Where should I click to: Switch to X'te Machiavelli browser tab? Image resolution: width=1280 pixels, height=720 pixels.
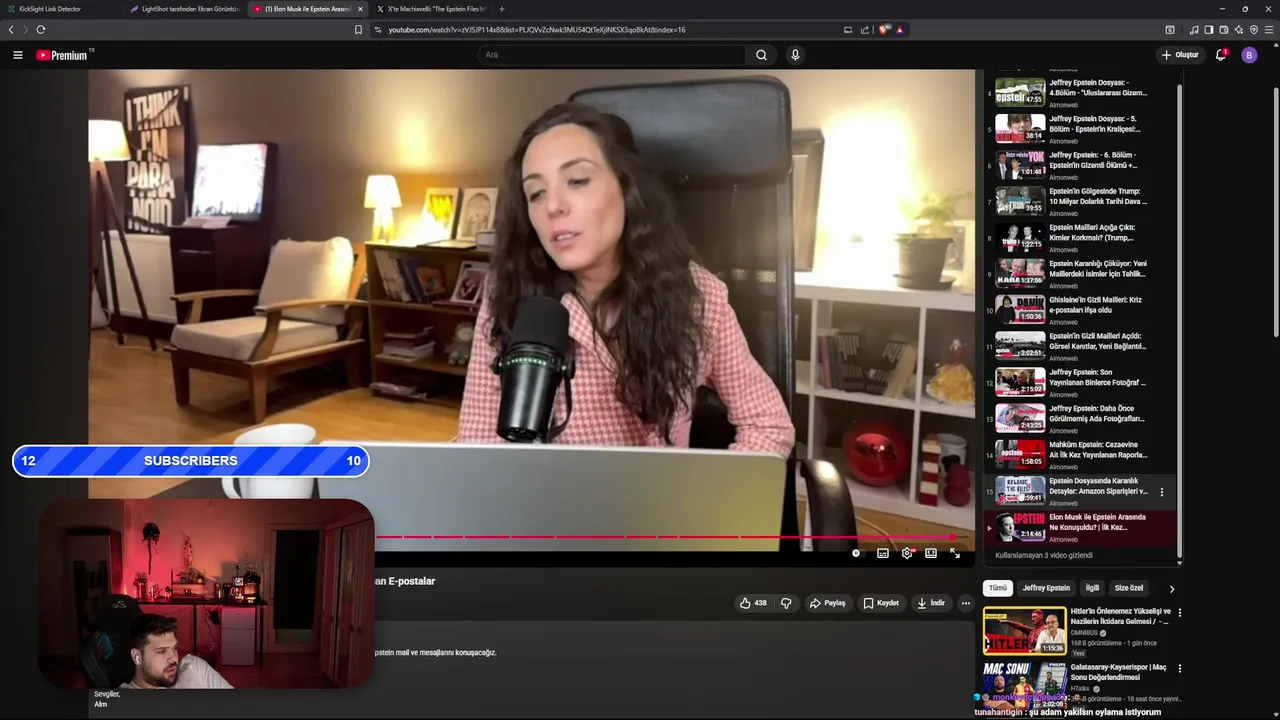[x=432, y=9]
